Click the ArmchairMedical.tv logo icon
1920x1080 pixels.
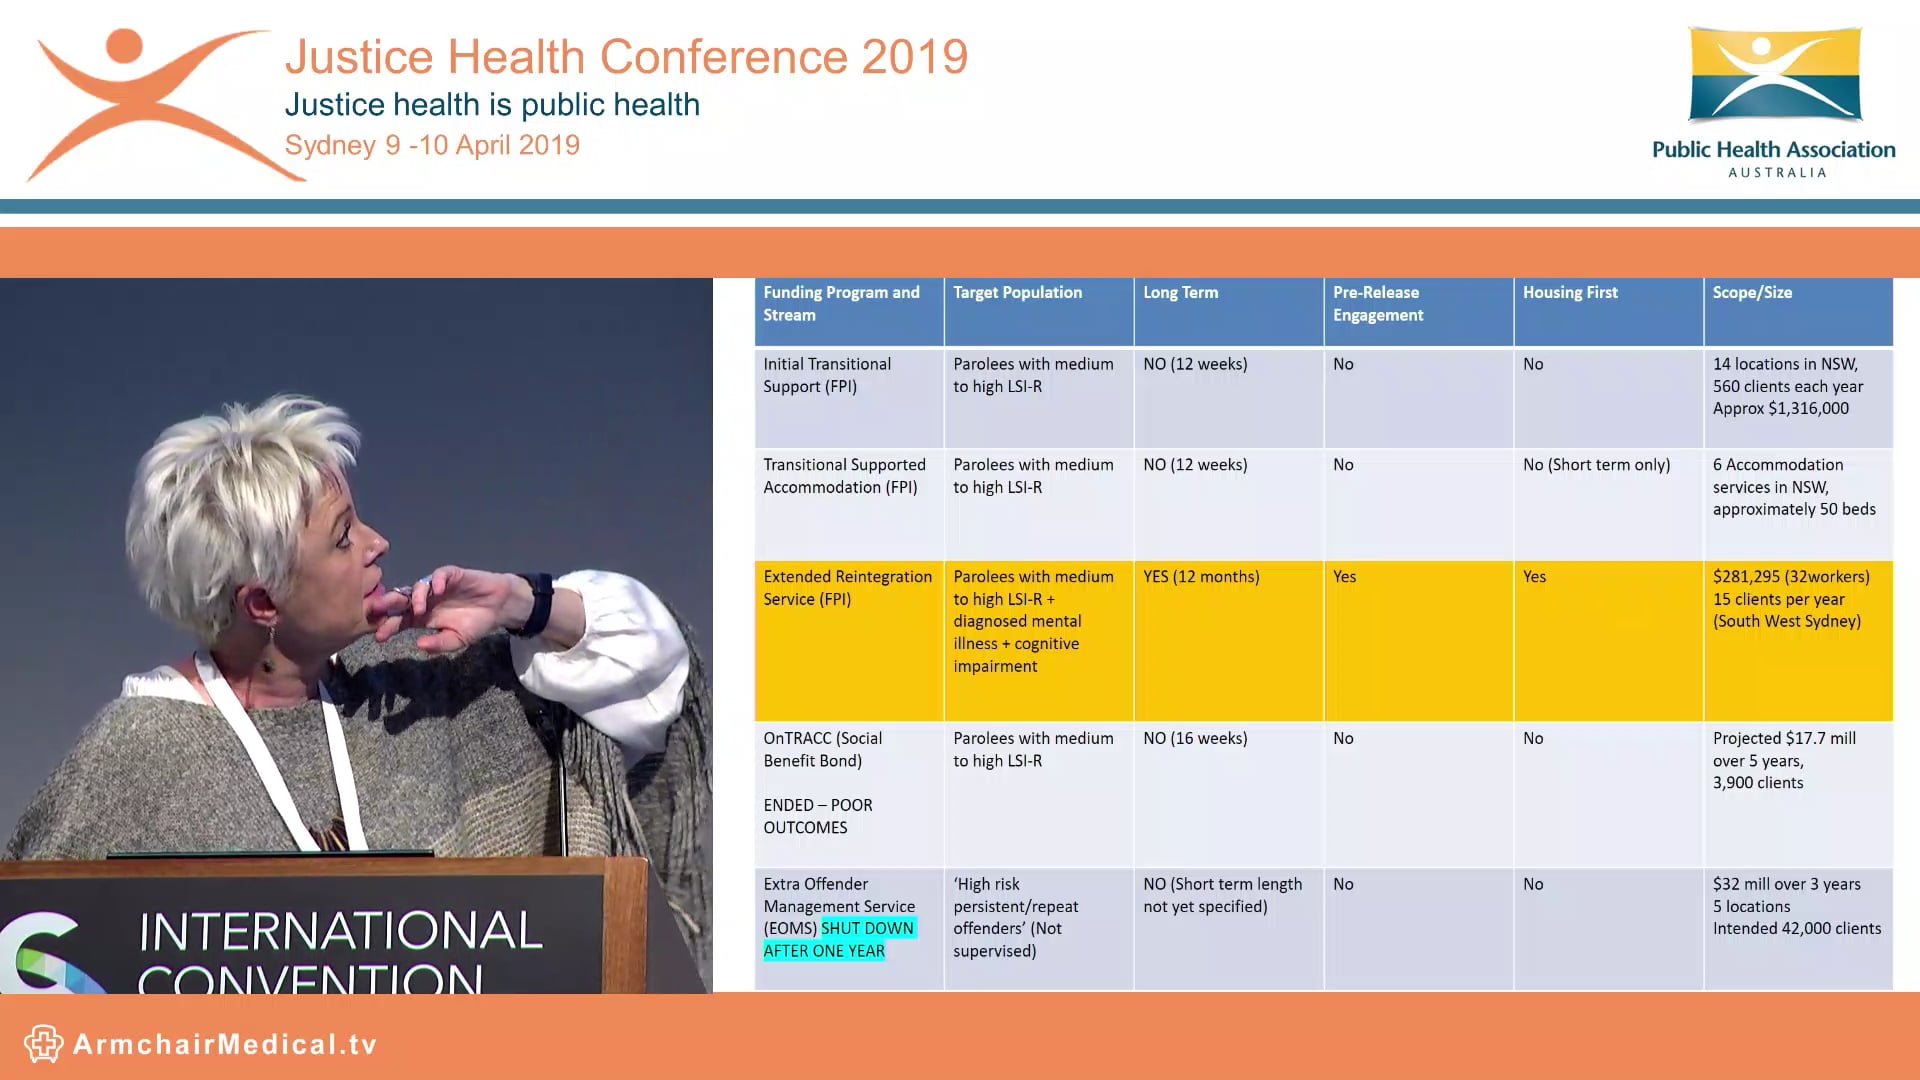(43, 1044)
